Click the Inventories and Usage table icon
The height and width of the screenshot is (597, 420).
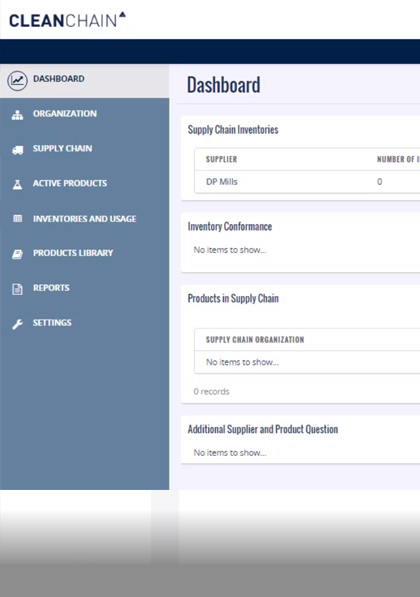point(18,219)
